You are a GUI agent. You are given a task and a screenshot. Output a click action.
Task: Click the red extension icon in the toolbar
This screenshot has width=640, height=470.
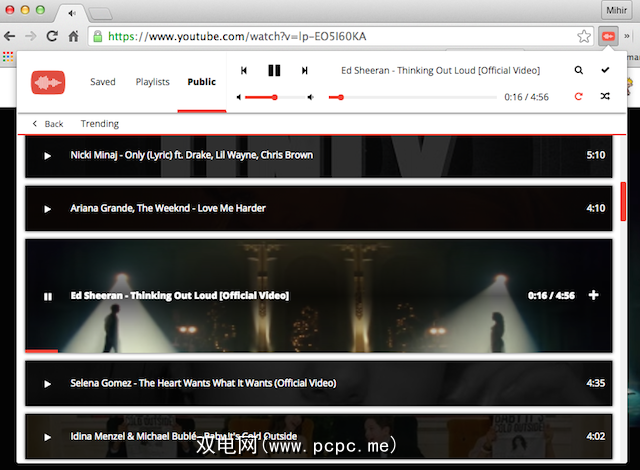pos(608,36)
